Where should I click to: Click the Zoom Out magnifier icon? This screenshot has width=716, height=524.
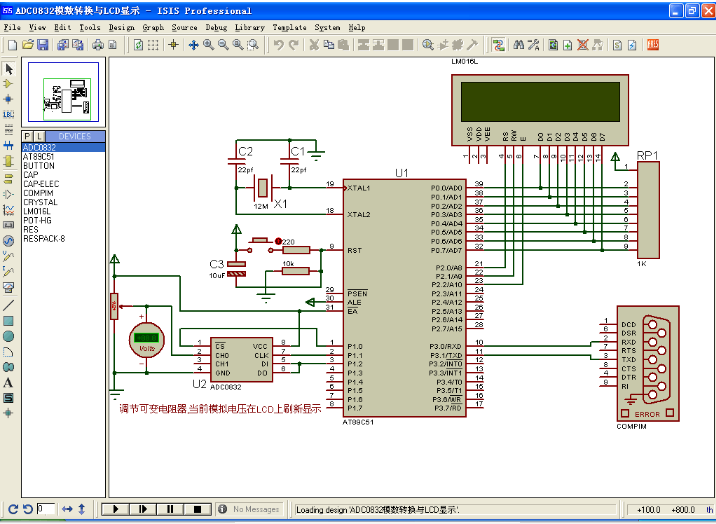[x=223, y=45]
